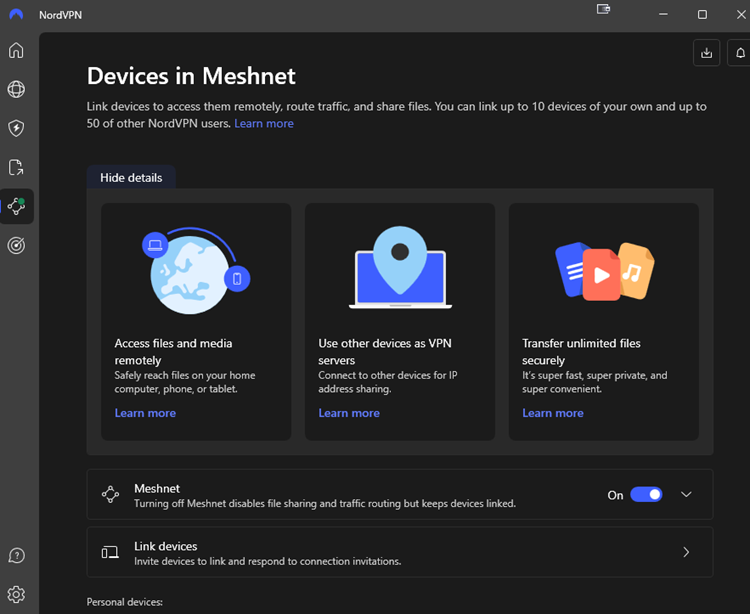The width and height of the screenshot is (750, 614).
Task: Open Learn more under Transfer unlimited files
Action: 553,413
